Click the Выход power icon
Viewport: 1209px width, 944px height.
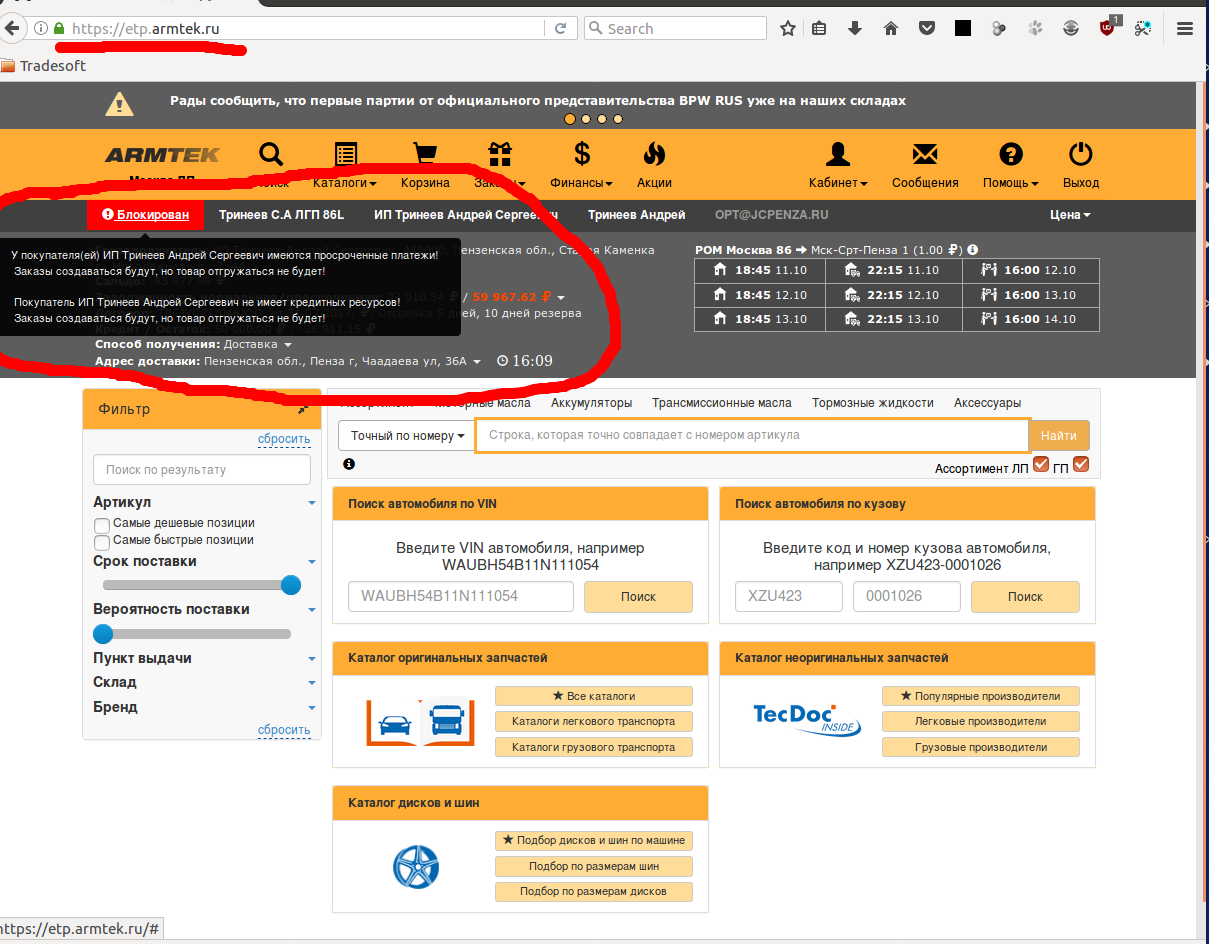pyautogui.click(x=1081, y=154)
